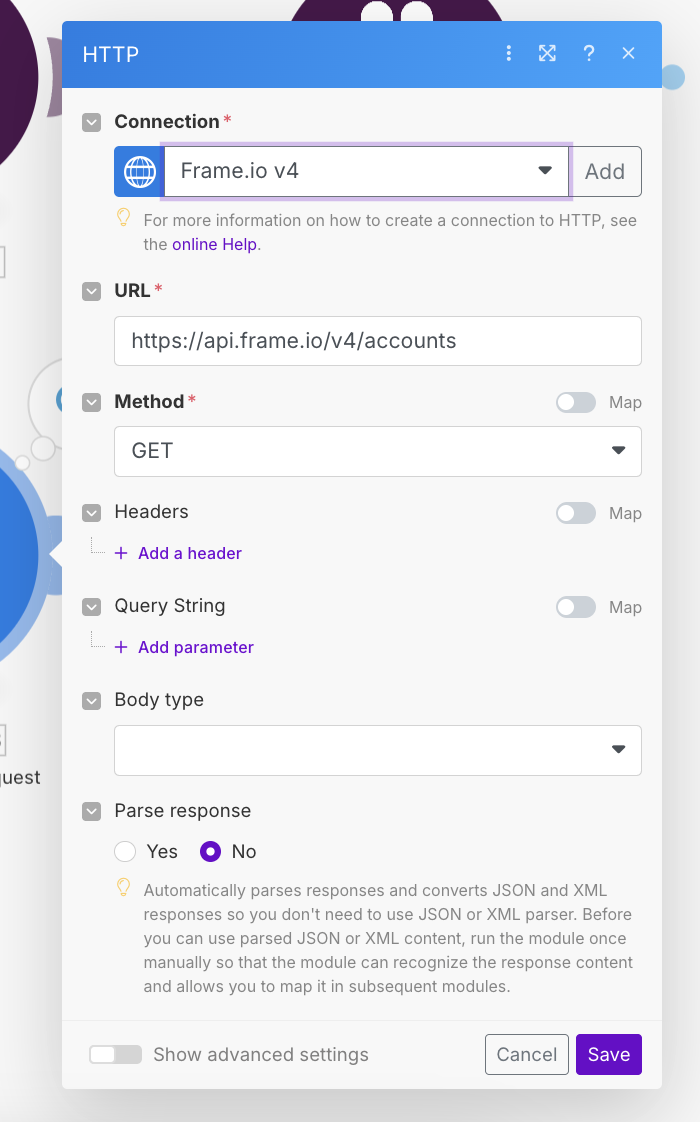Expand the HTTP dialog to fullscreen
This screenshot has width=700, height=1122.
(548, 54)
